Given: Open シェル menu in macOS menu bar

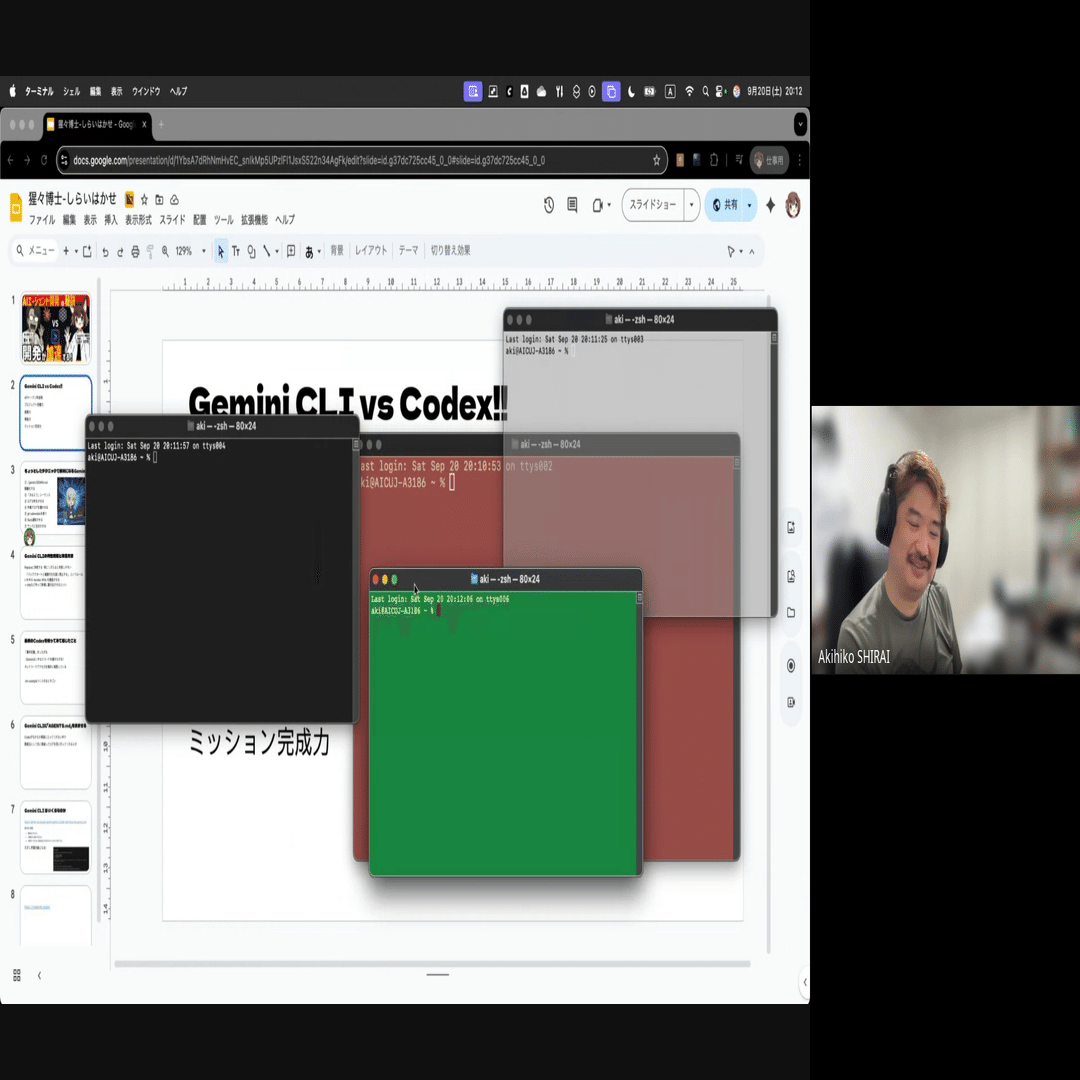Looking at the screenshot, I should tap(72, 92).
